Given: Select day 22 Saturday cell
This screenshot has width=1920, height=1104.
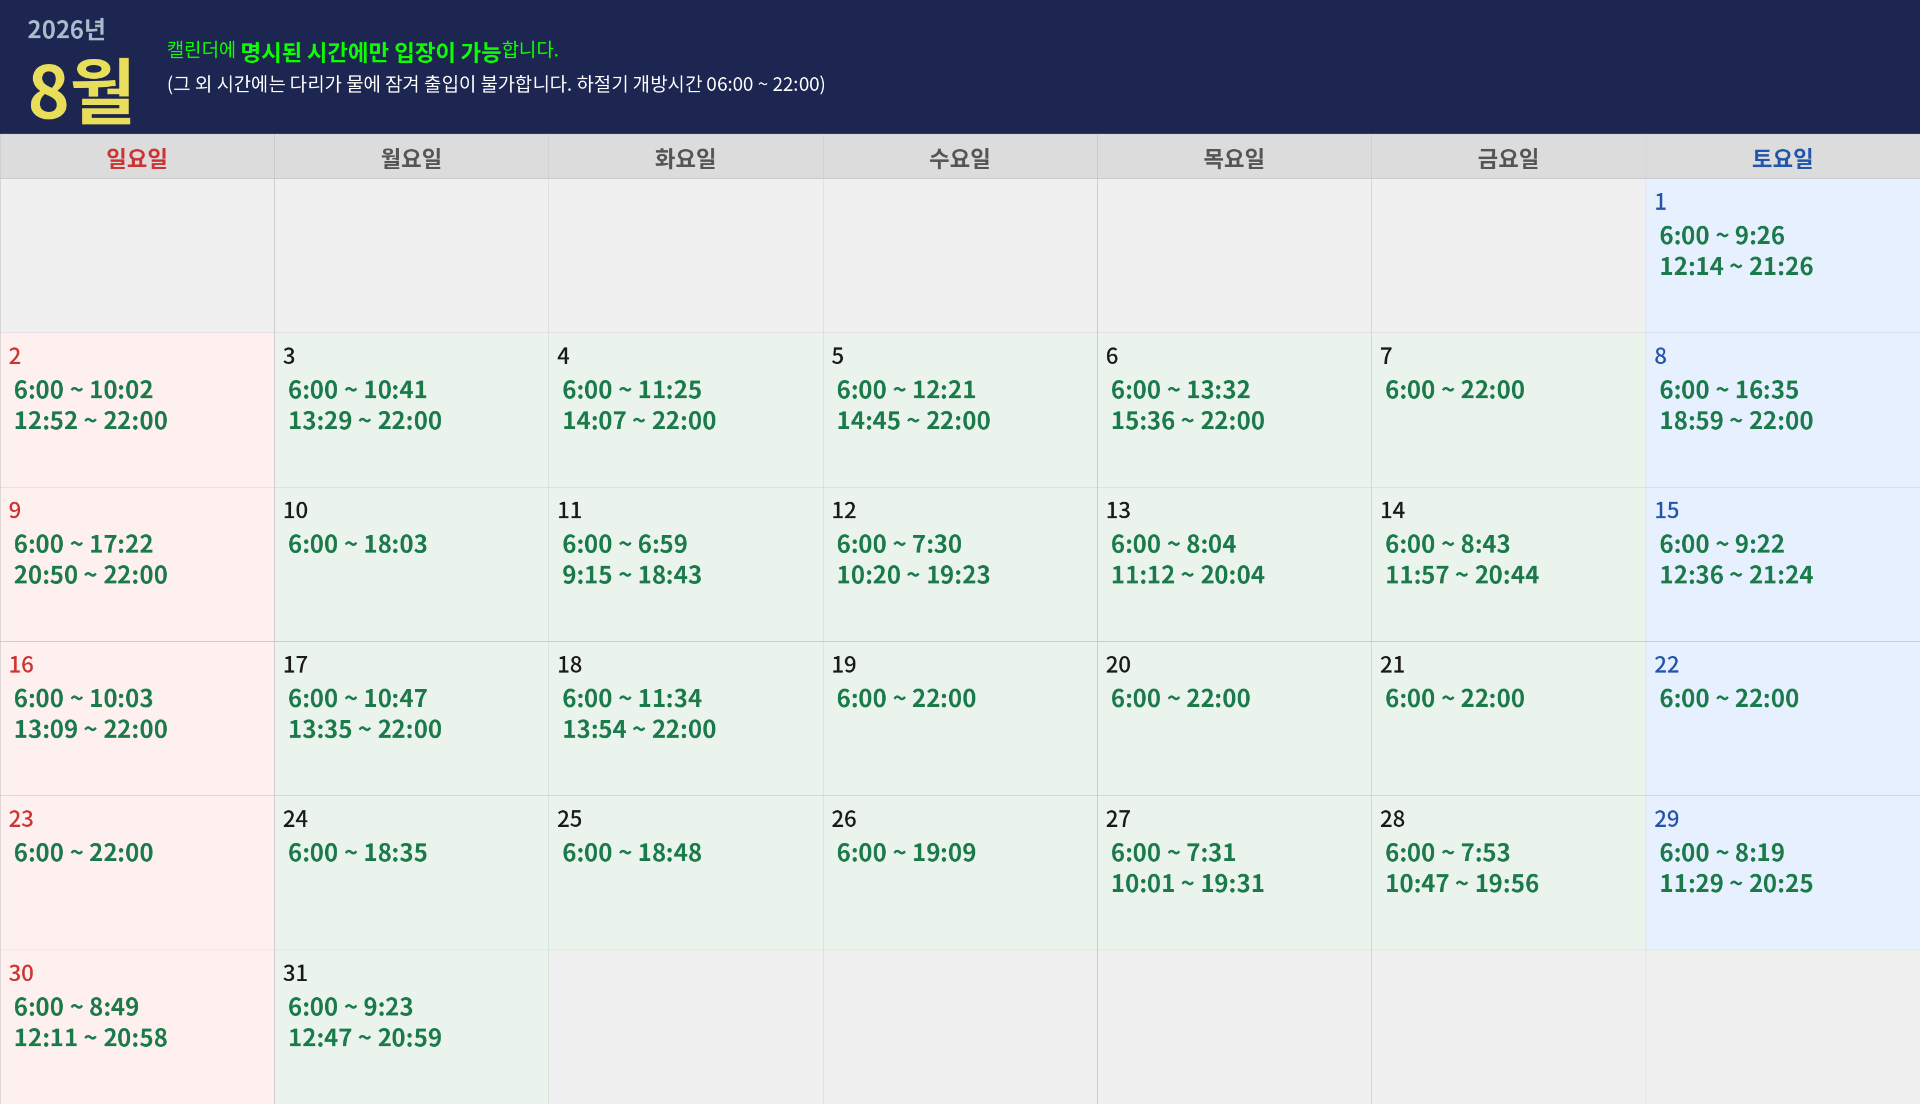Looking at the screenshot, I should pos(1782,718).
